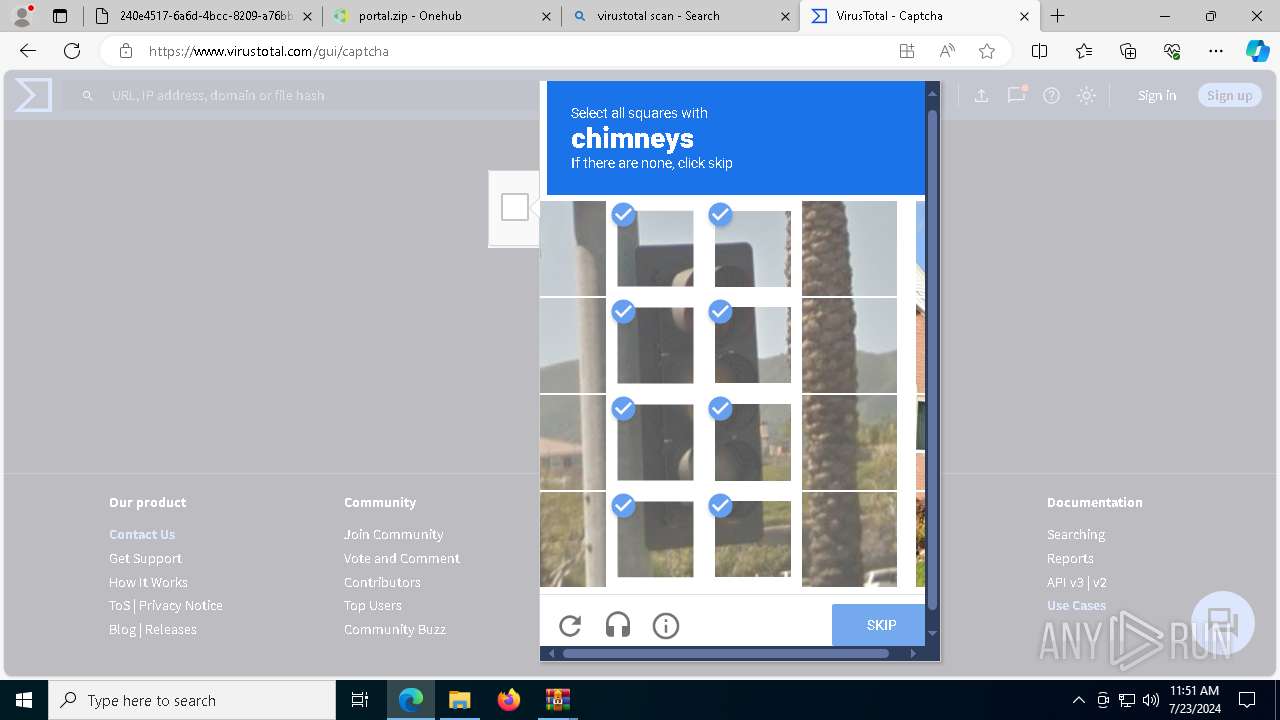Select the palm trunk tile in top row
The width and height of the screenshot is (1280, 720).
pyautogui.click(x=849, y=248)
